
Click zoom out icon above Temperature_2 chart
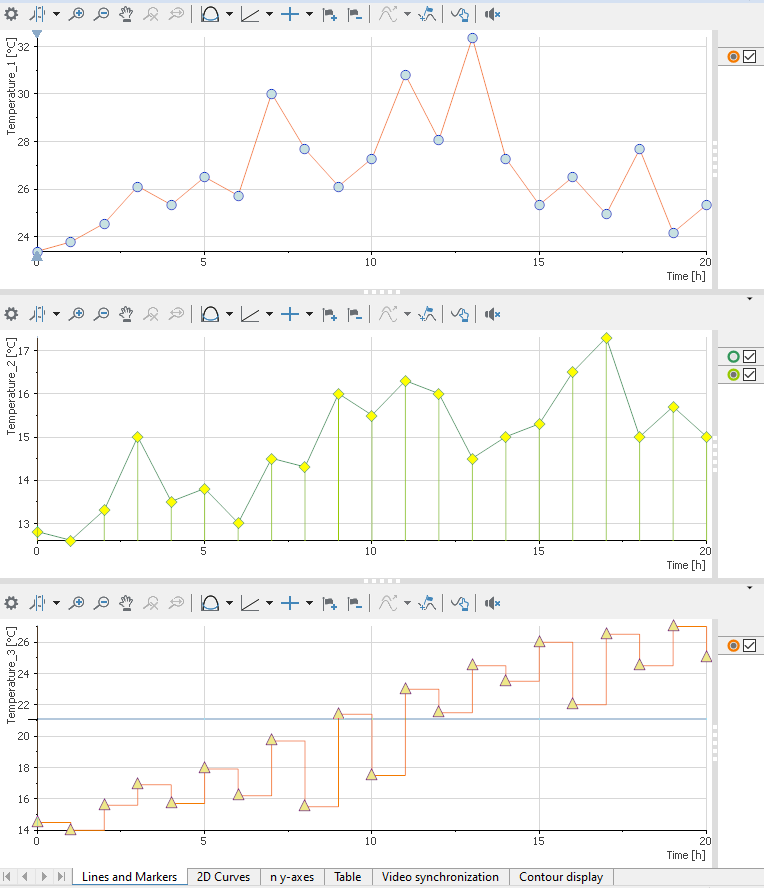[x=102, y=314]
